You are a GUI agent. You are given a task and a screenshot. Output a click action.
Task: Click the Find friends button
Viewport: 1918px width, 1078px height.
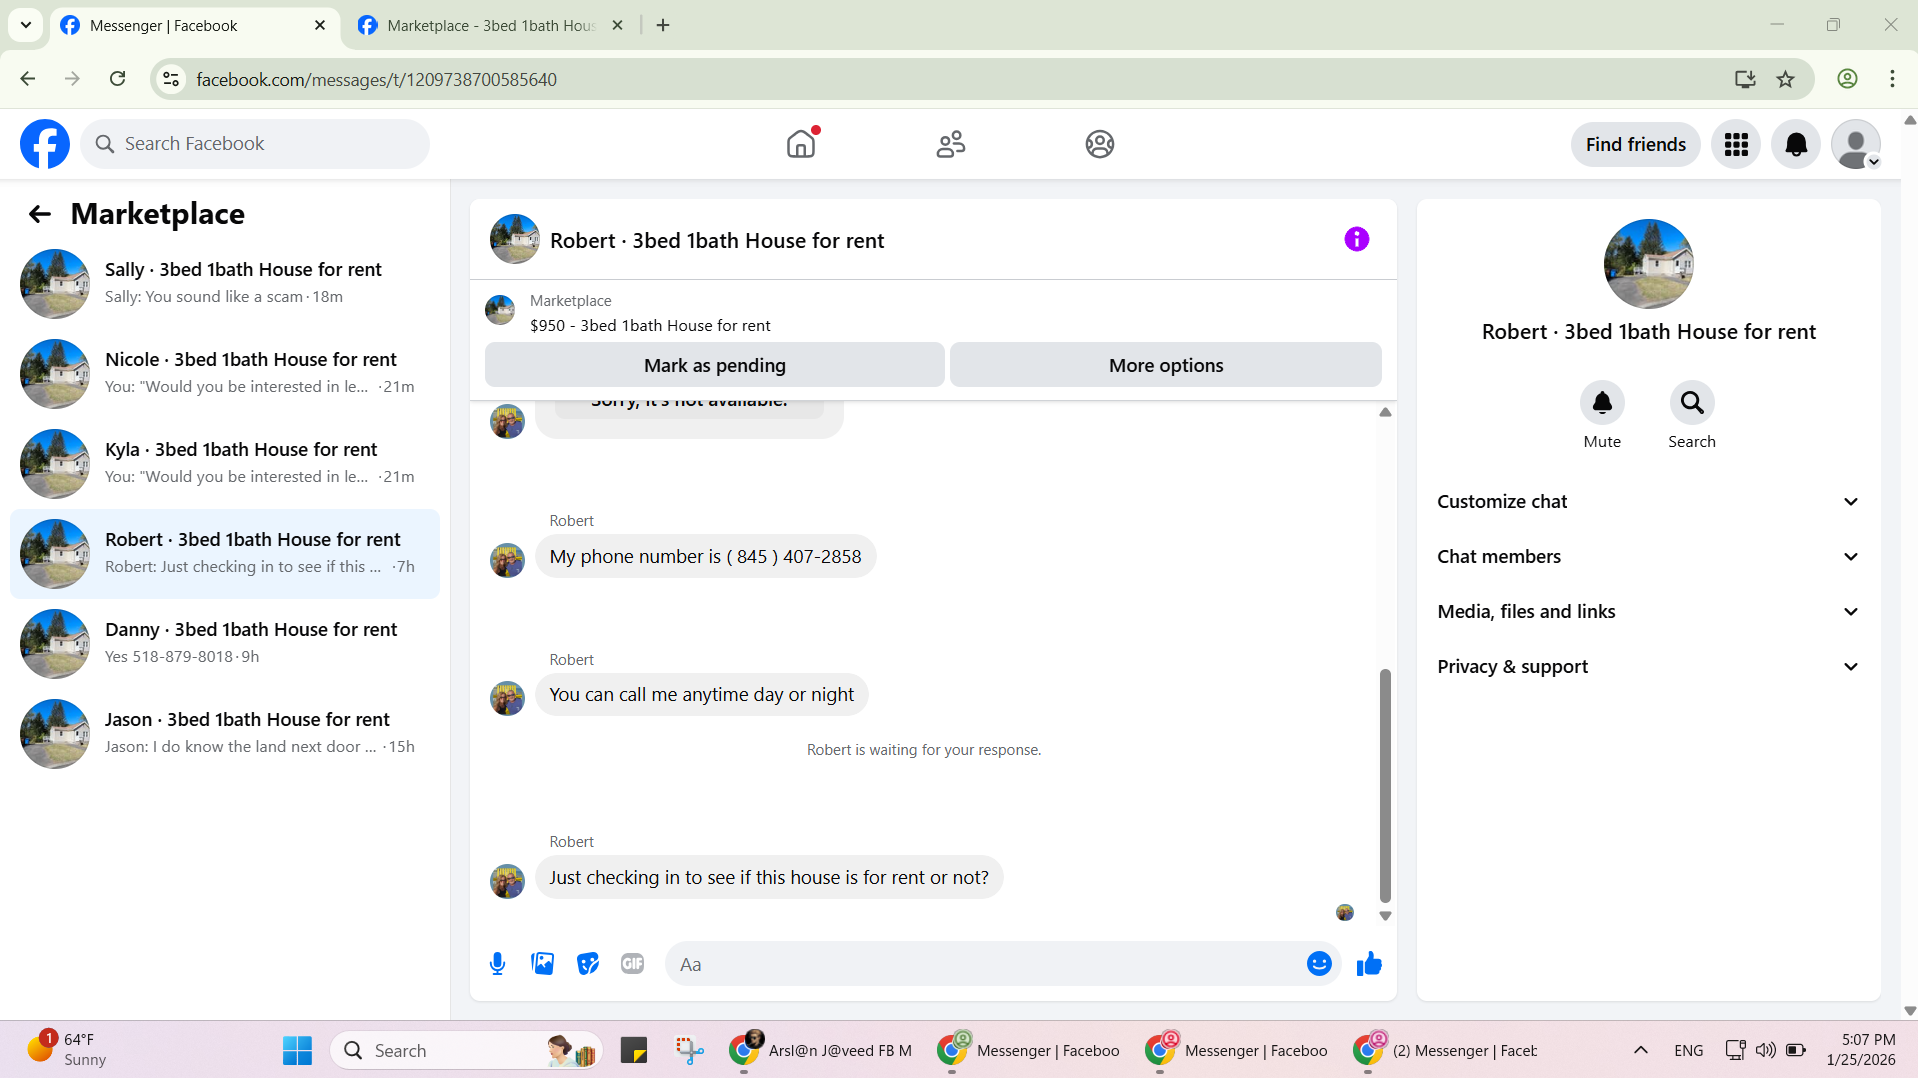point(1636,145)
